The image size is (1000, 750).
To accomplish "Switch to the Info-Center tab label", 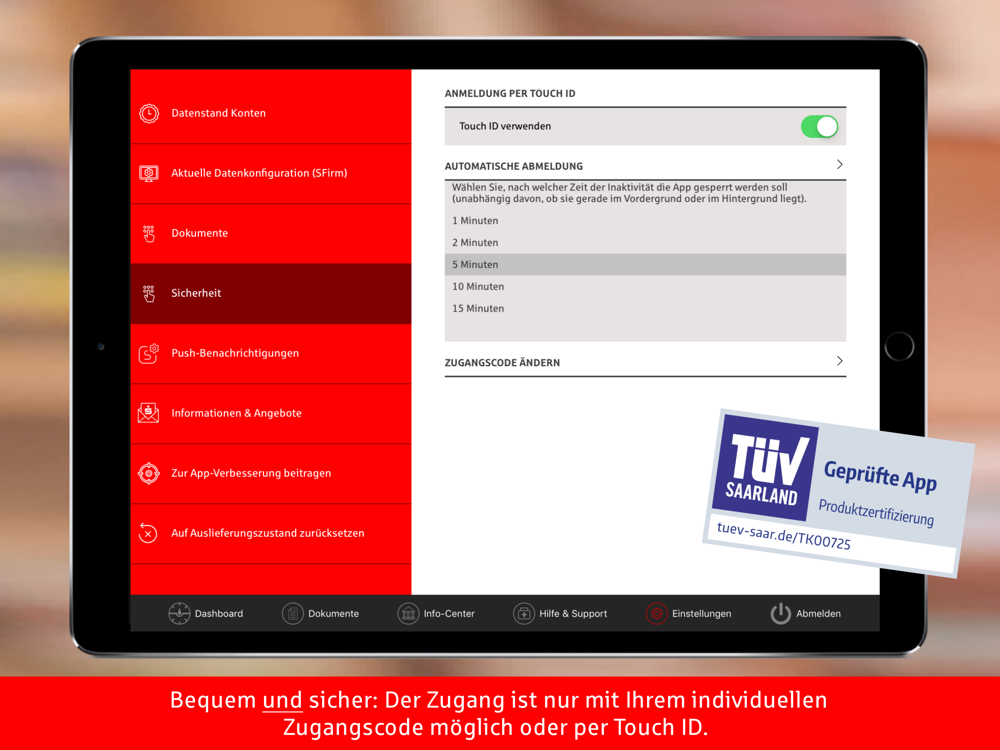I will 449,614.
